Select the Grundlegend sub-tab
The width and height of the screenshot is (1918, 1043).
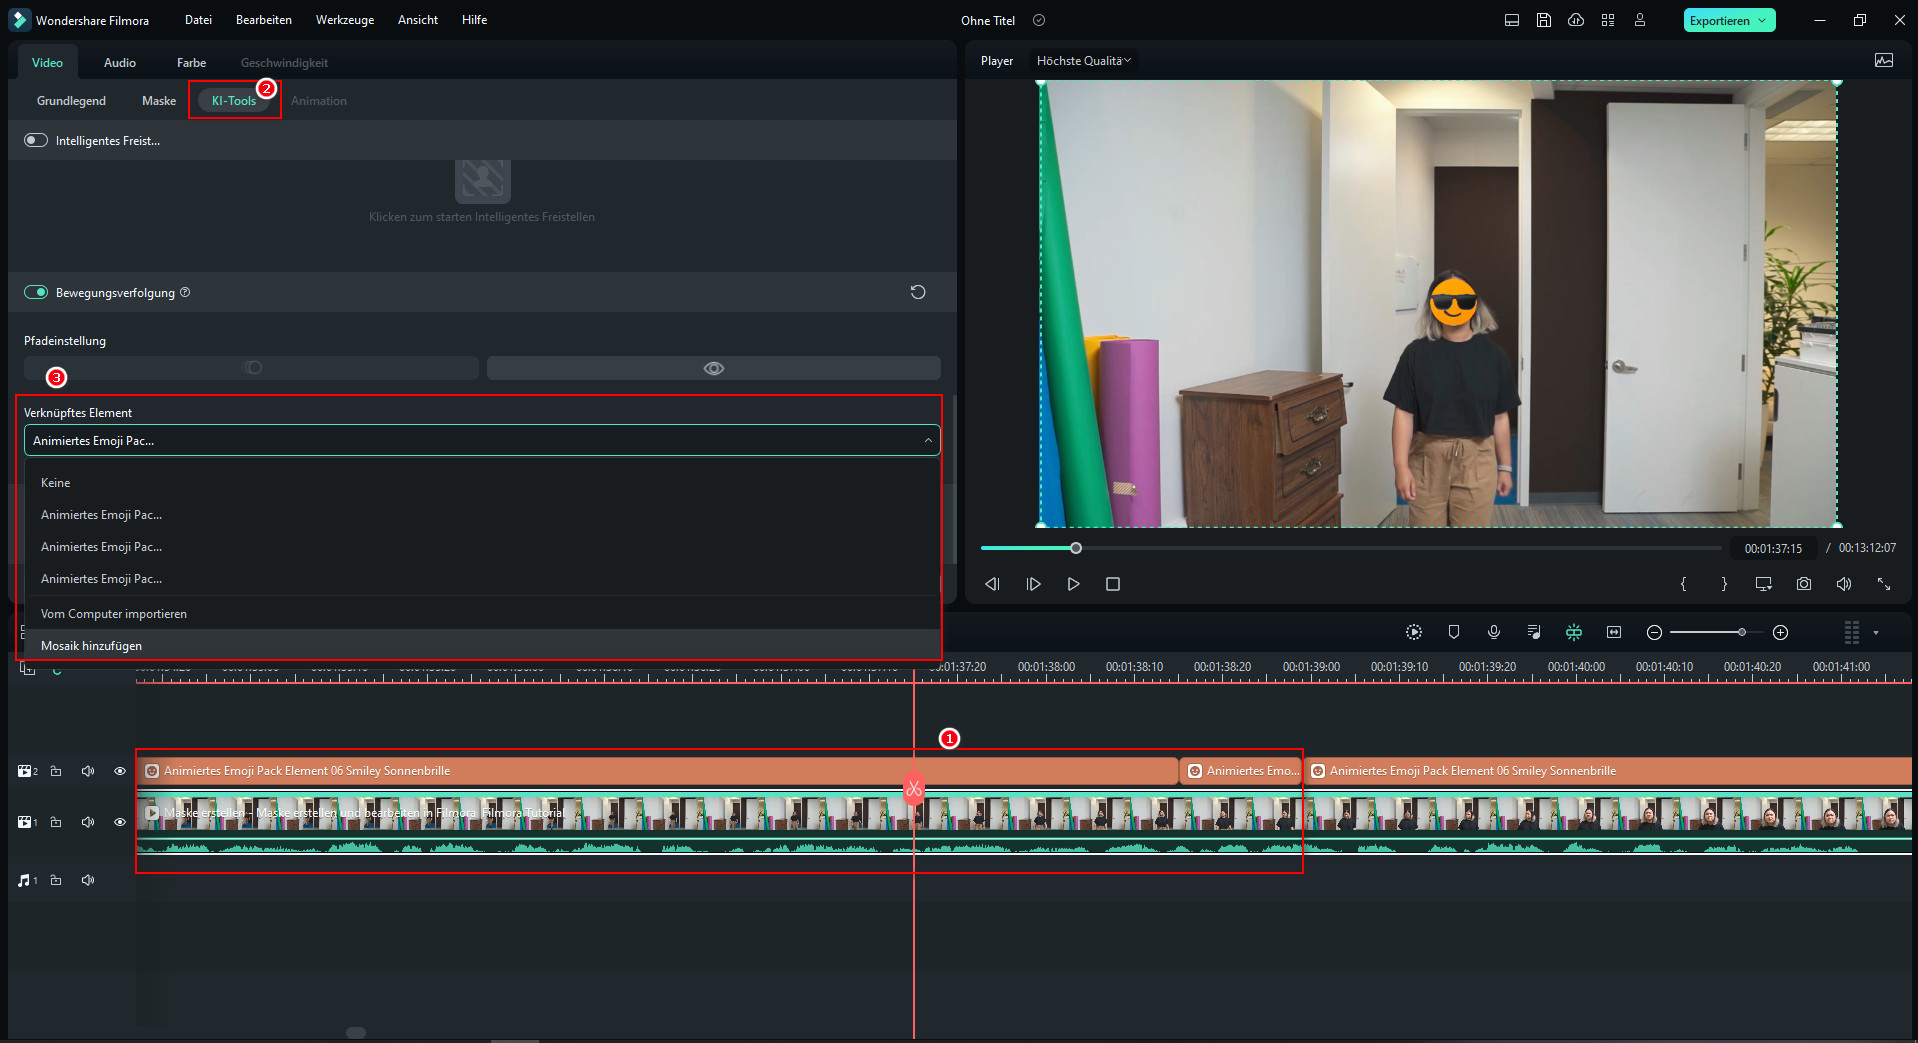coord(71,101)
